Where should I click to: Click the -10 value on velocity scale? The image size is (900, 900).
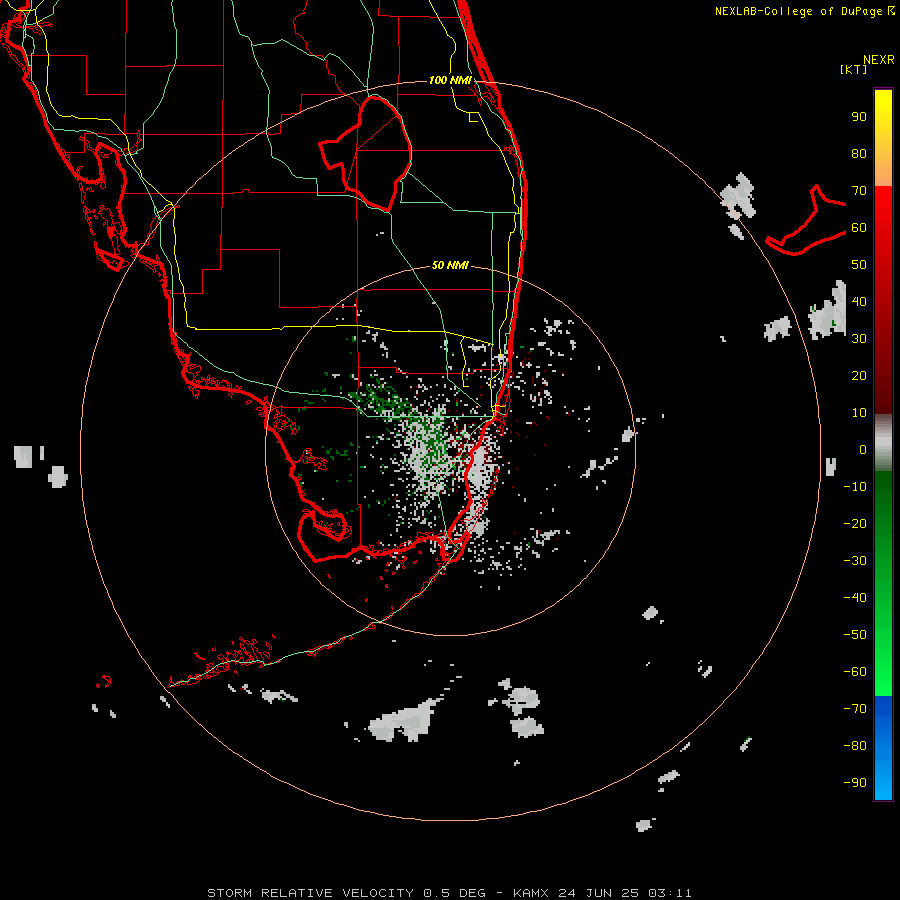(855, 487)
